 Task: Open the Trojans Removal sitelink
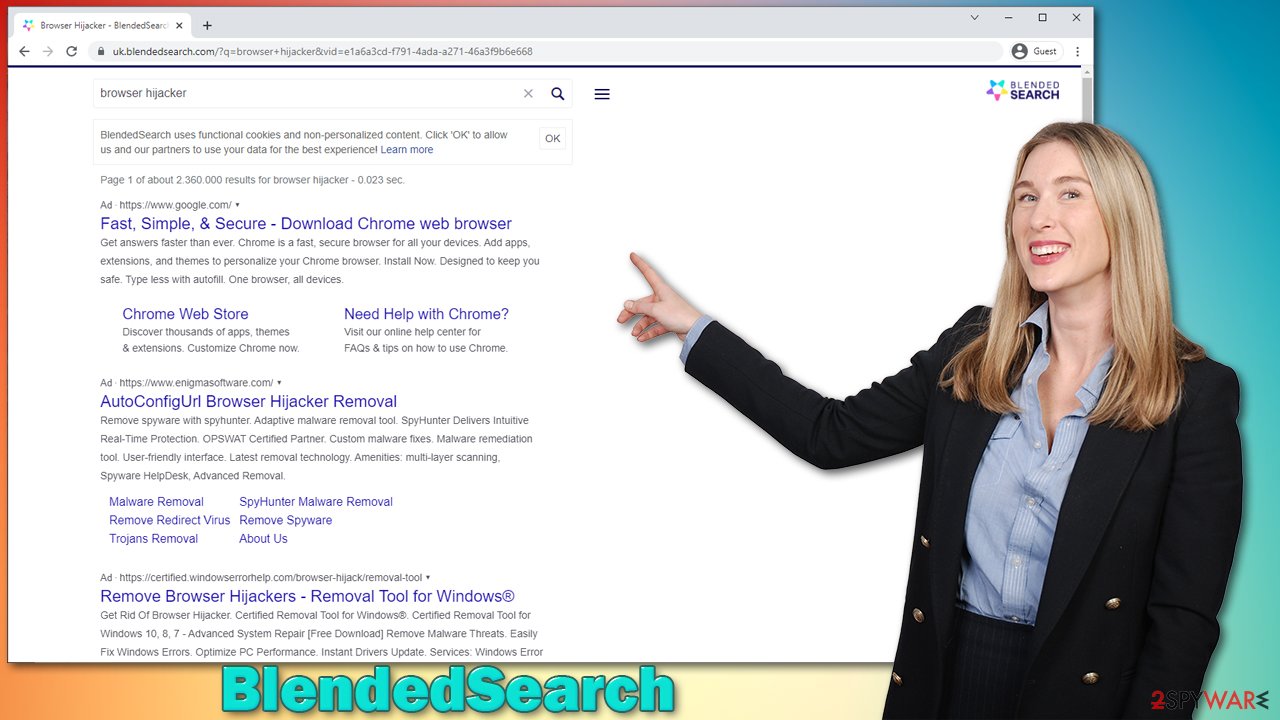click(x=154, y=539)
